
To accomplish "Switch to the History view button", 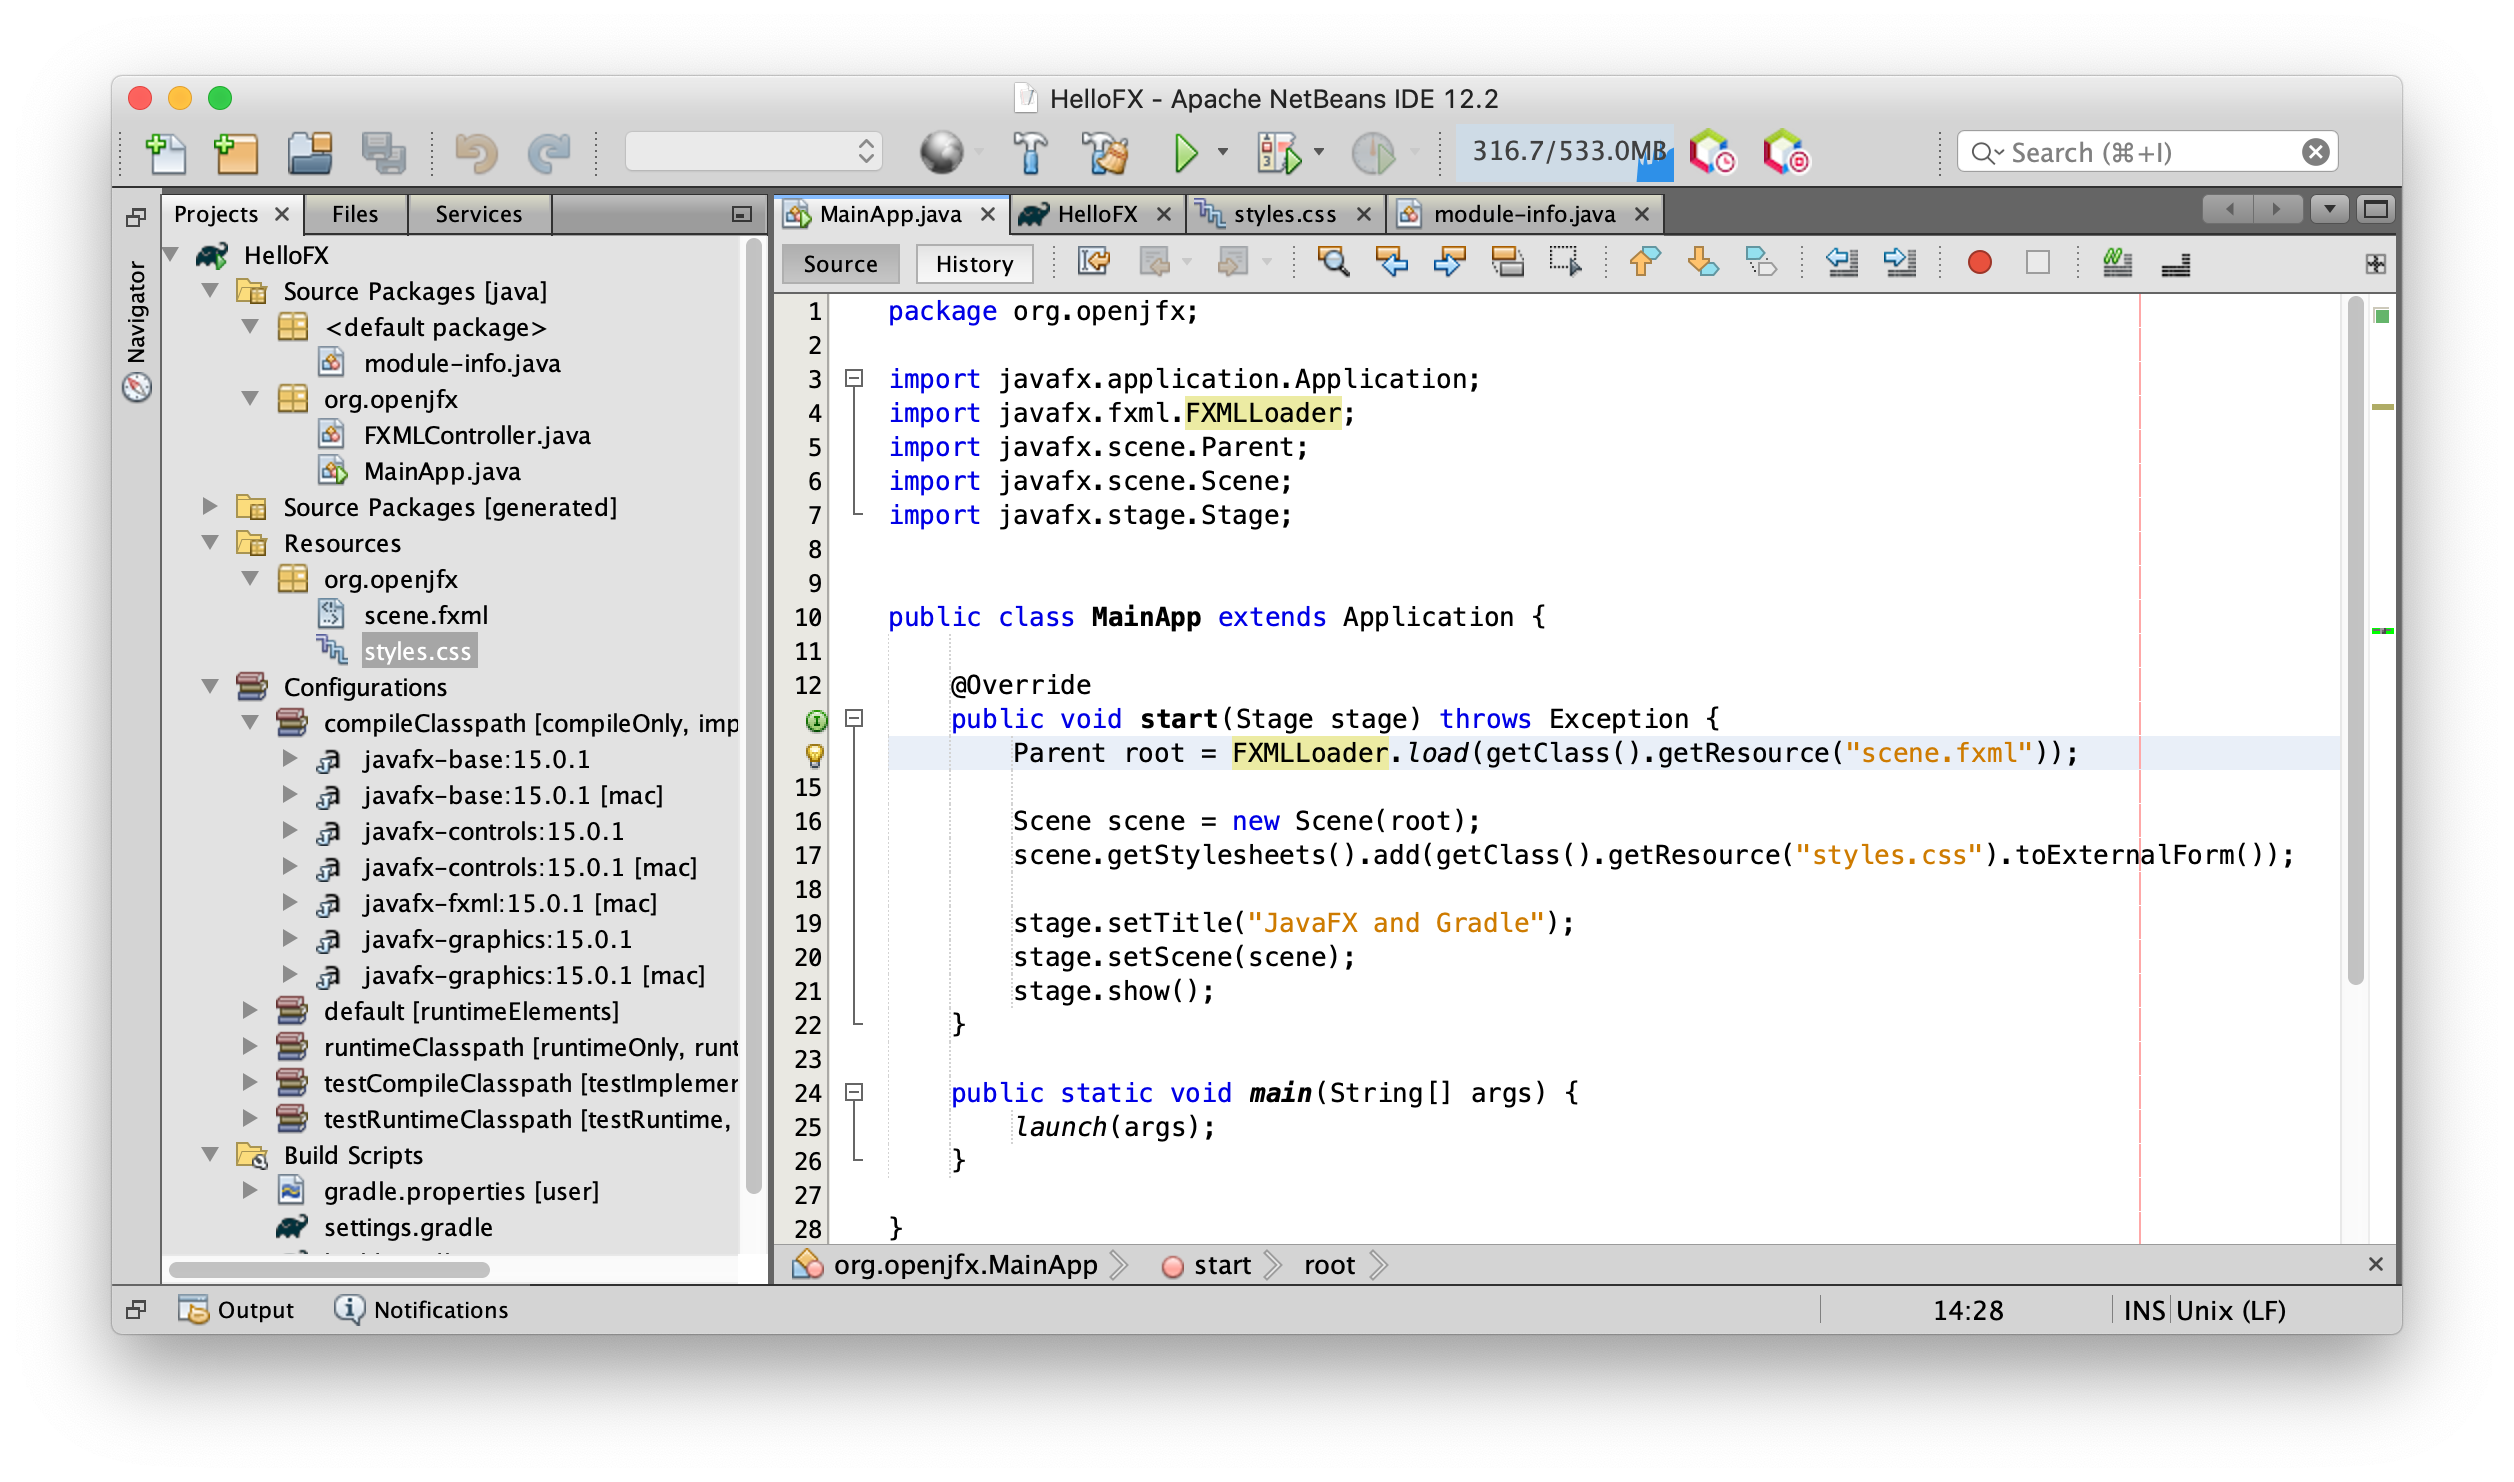I will click(x=974, y=264).
